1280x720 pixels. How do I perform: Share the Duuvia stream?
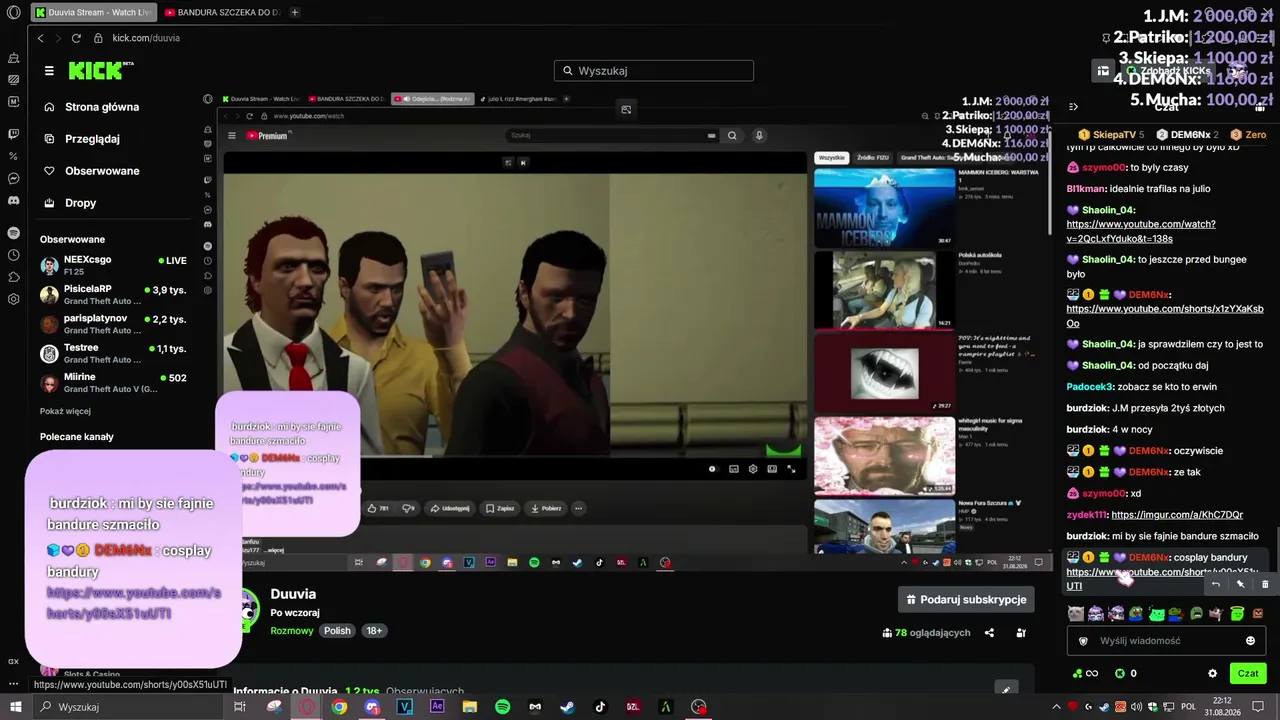click(989, 633)
